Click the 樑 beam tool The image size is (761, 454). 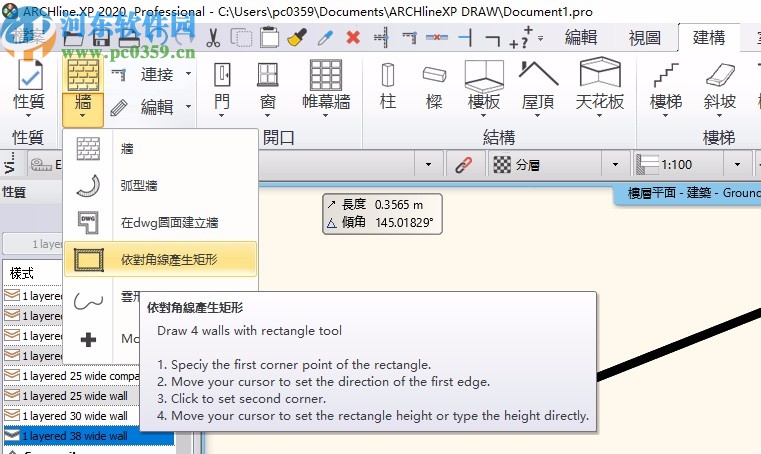(434, 85)
